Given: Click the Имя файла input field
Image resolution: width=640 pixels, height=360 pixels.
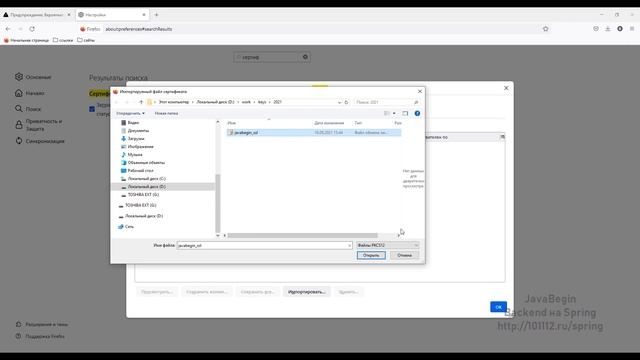Looking at the screenshot, I should pyautogui.click(x=264, y=245).
